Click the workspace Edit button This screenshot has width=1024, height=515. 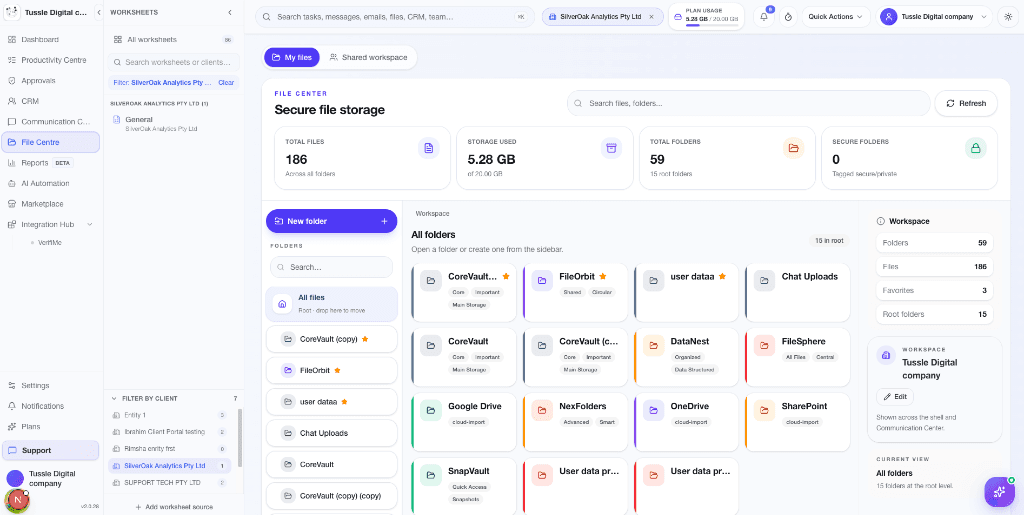pyautogui.click(x=895, y=396)
